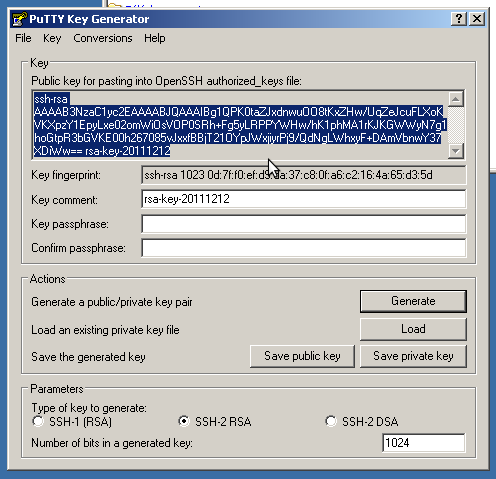Click the 'Confirm passphrase:' label
This screenshot has height=479, width=496.
[x=78, y=248]
